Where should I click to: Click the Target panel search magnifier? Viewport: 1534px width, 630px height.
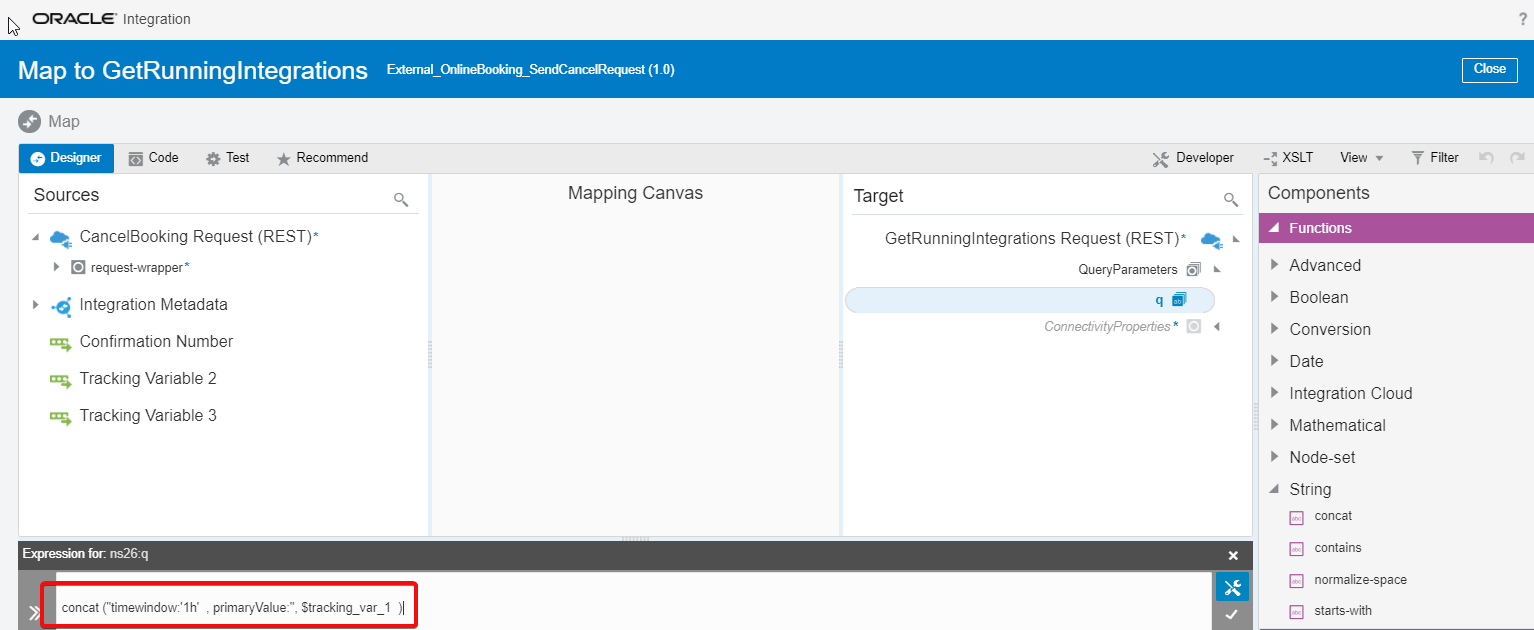coord(1231,199)
